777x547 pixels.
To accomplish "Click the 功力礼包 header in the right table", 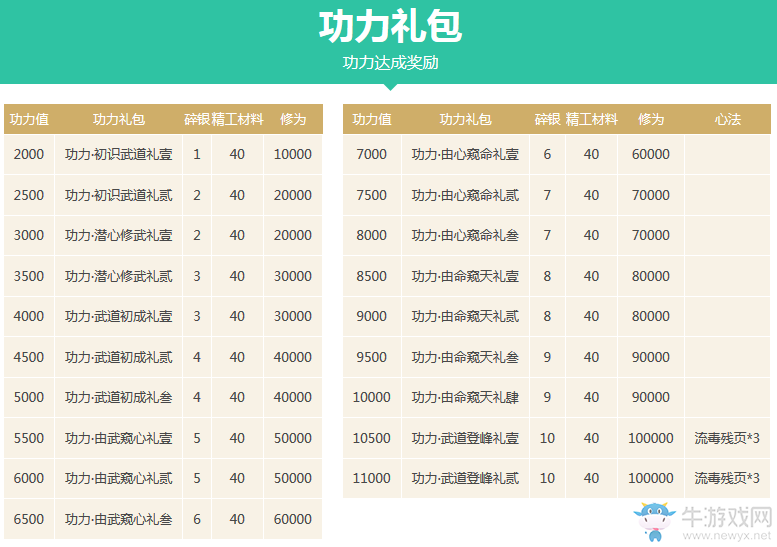I will [x=465, y=119].
